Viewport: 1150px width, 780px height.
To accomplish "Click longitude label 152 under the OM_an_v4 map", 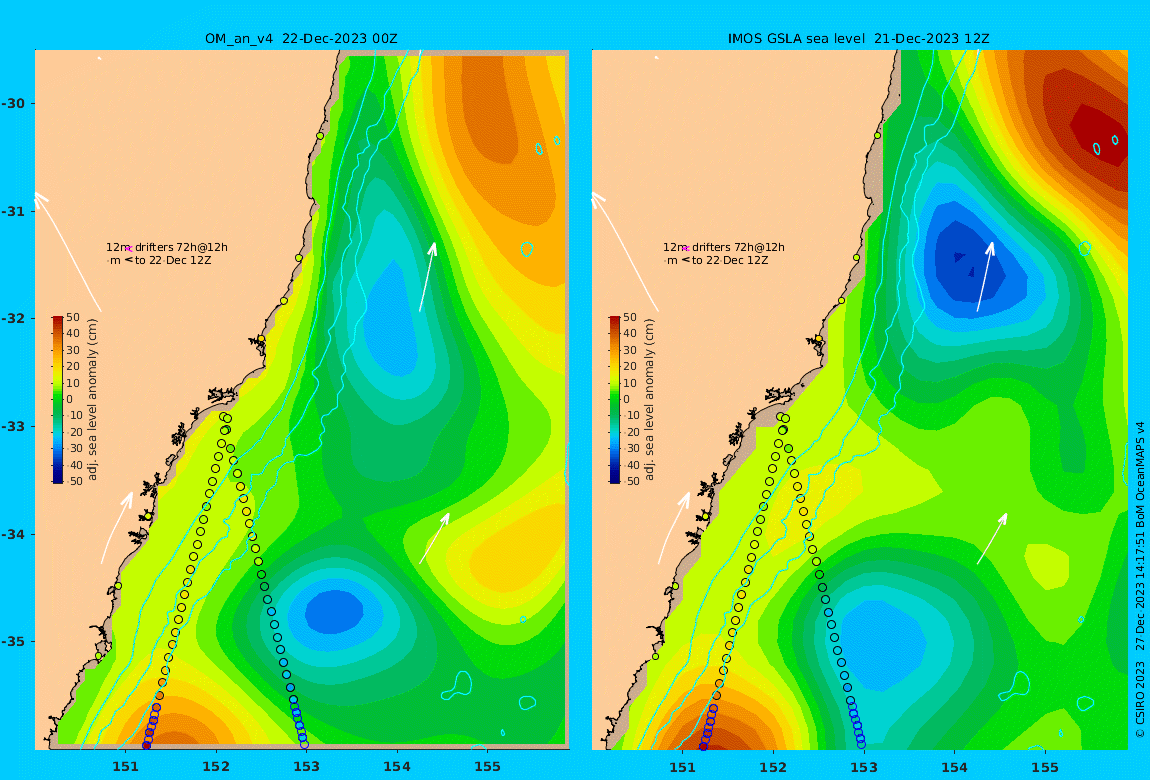I will (x=216, y=767).
